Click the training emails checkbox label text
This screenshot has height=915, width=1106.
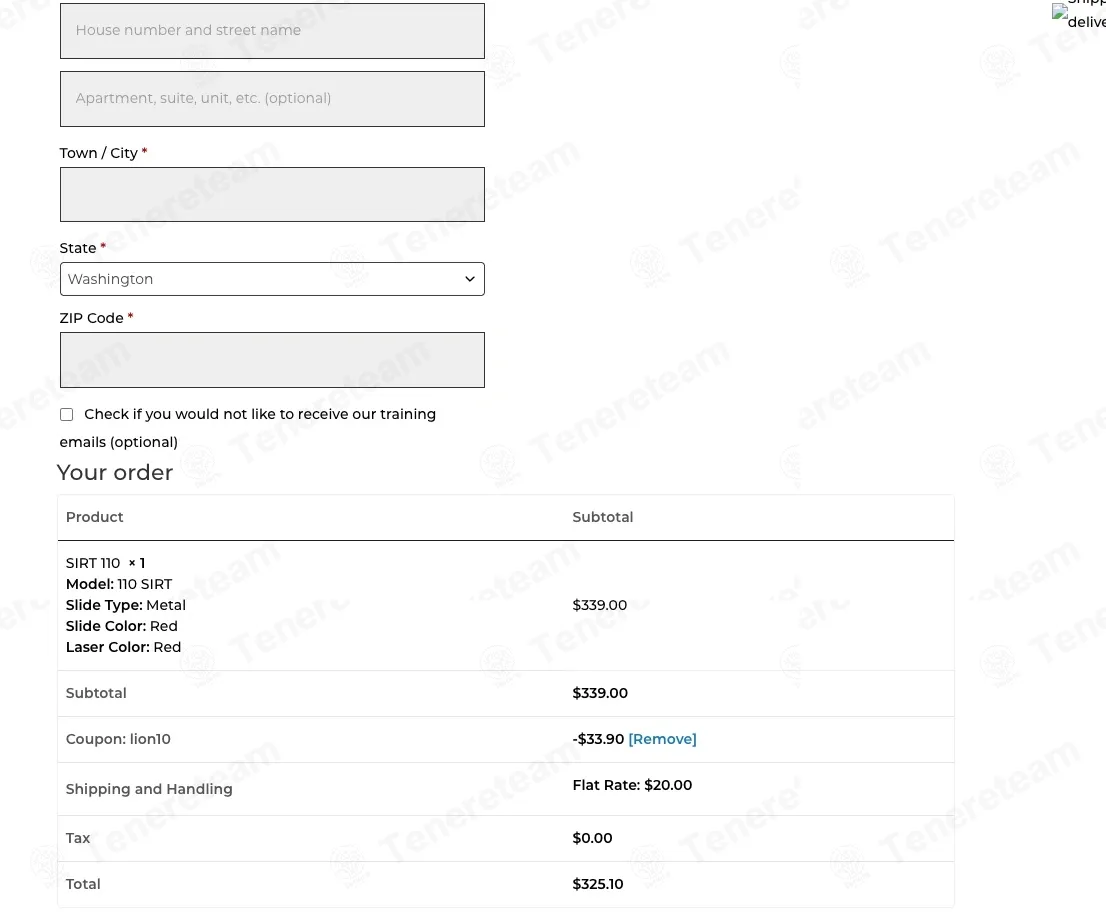pyautogui.click(x=259, y=414)
